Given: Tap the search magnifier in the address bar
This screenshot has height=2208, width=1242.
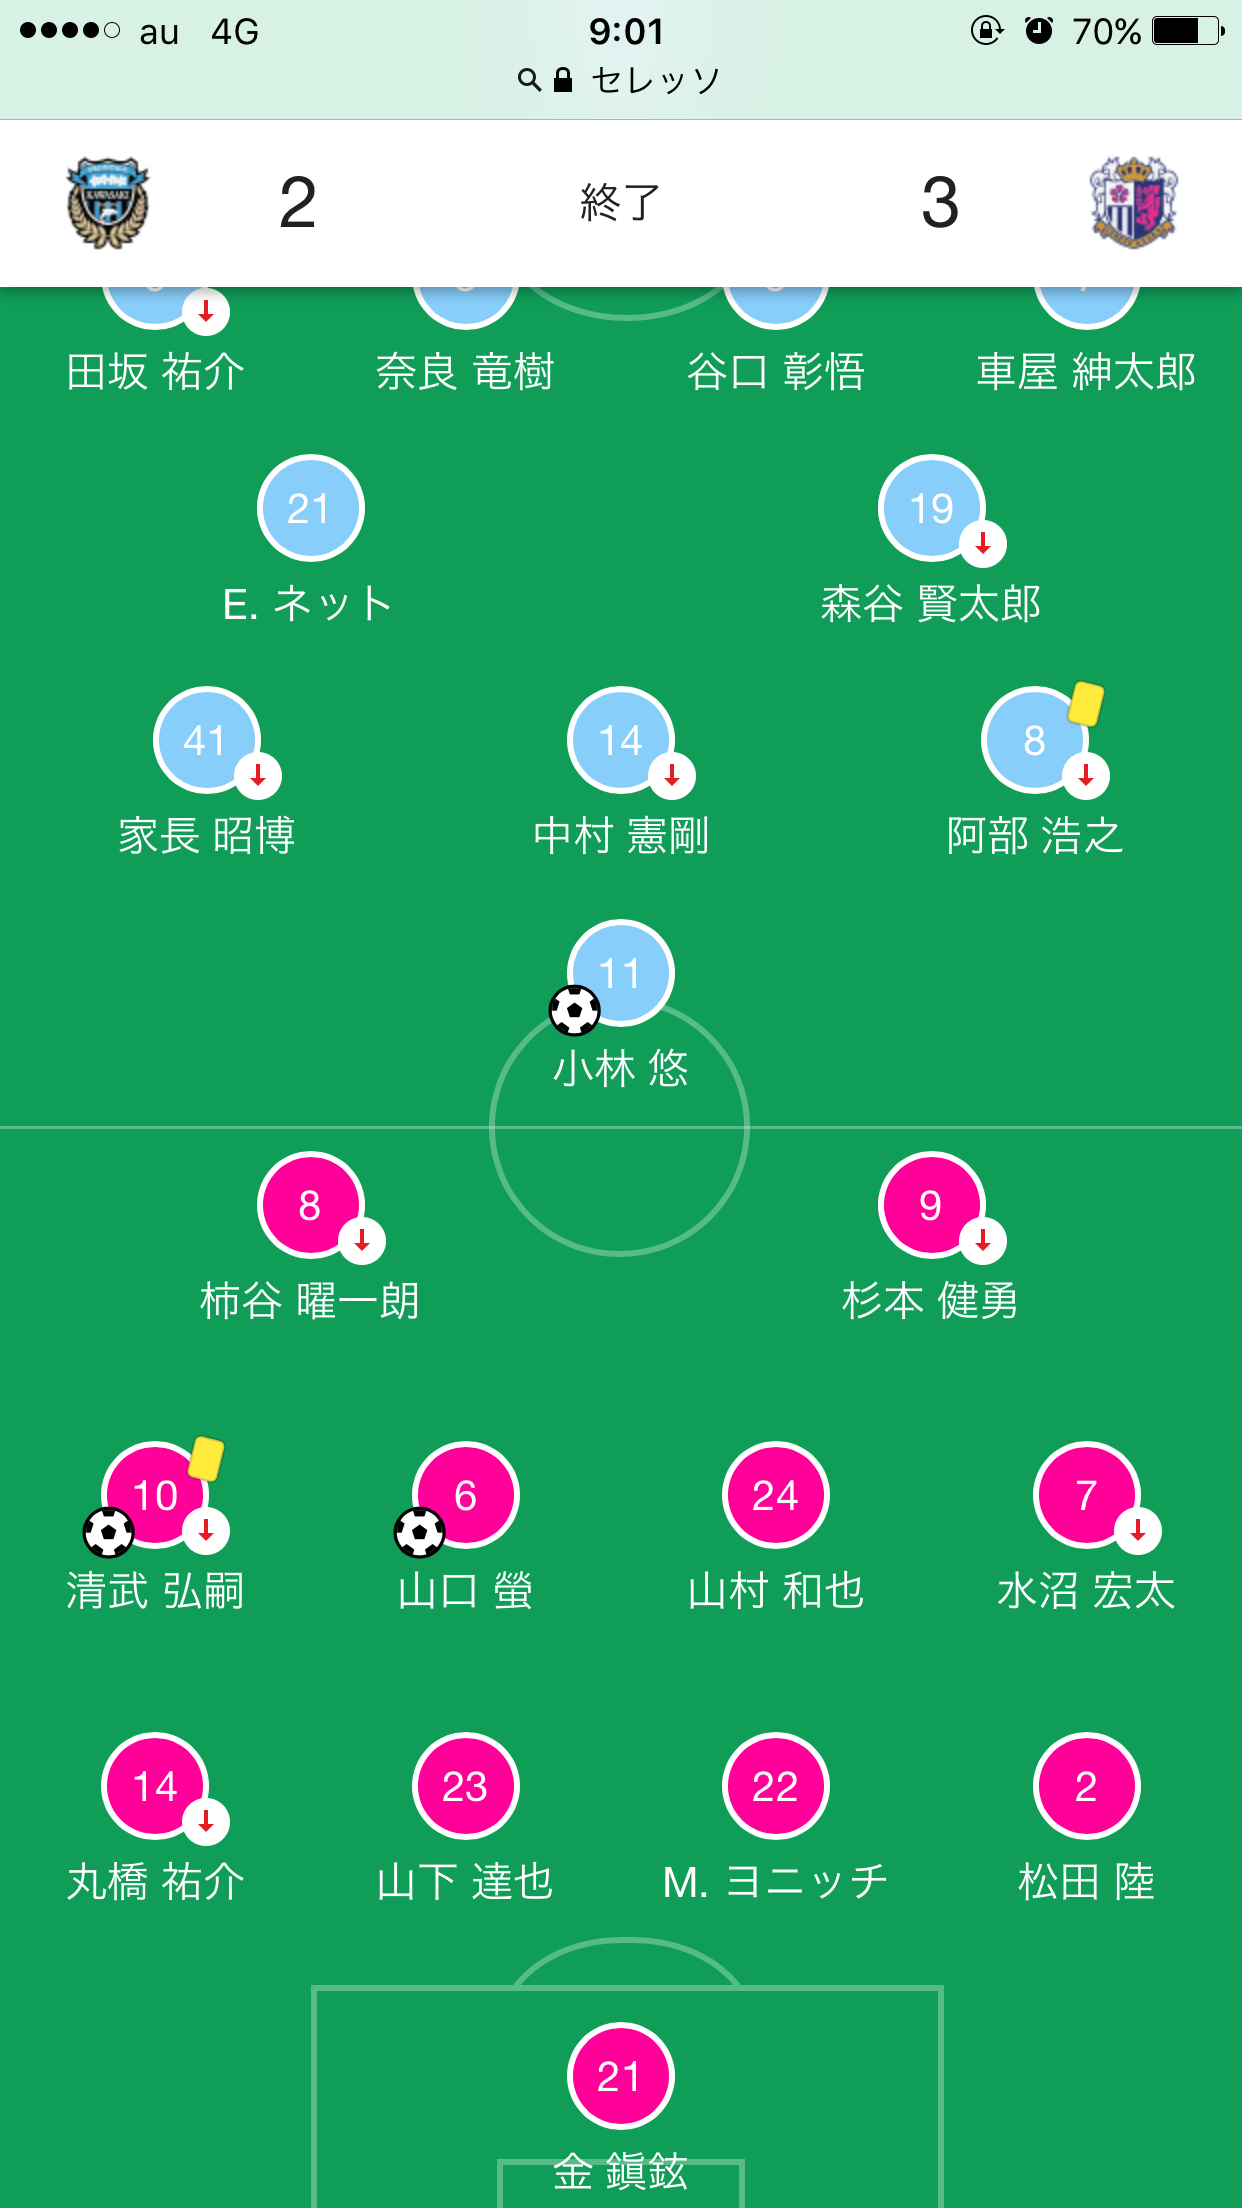Looking at the screenshot, I should [x=529, y=80].
